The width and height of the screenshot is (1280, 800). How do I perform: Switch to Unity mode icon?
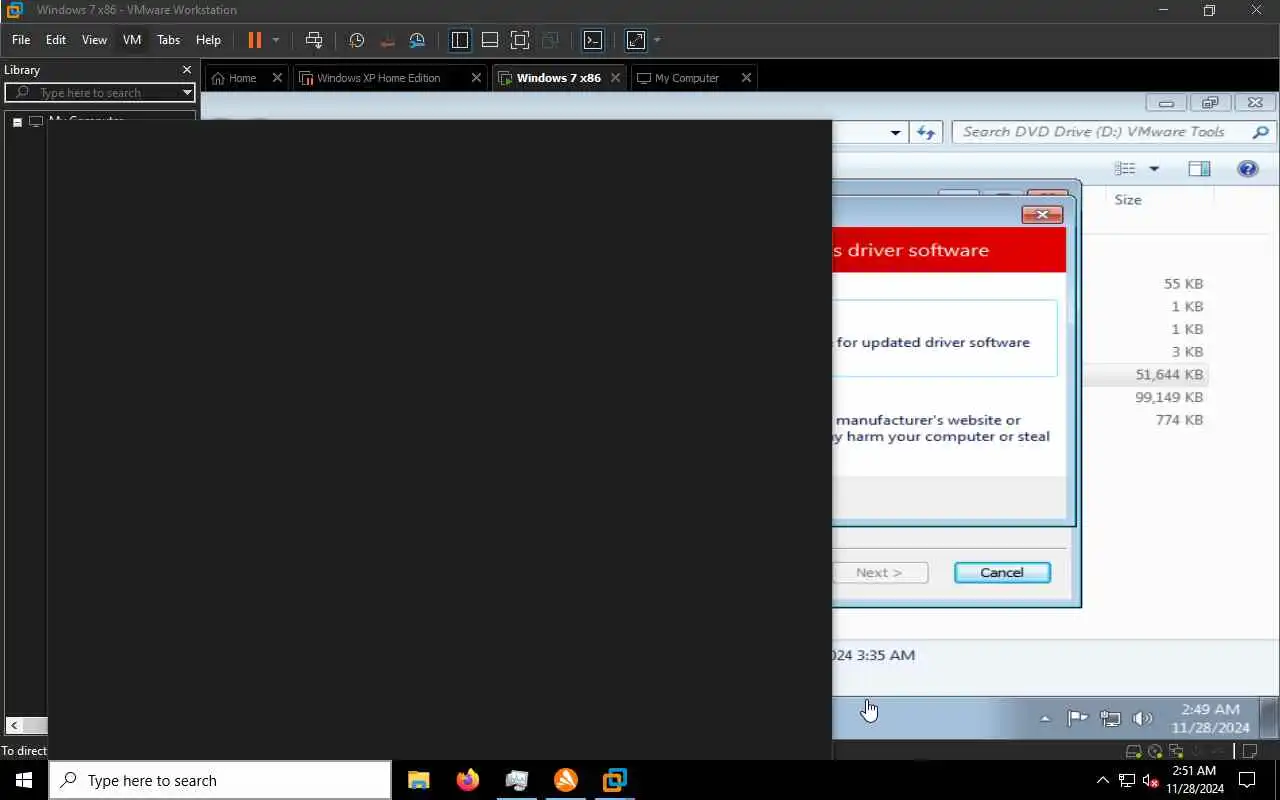(x=550, y=40)
